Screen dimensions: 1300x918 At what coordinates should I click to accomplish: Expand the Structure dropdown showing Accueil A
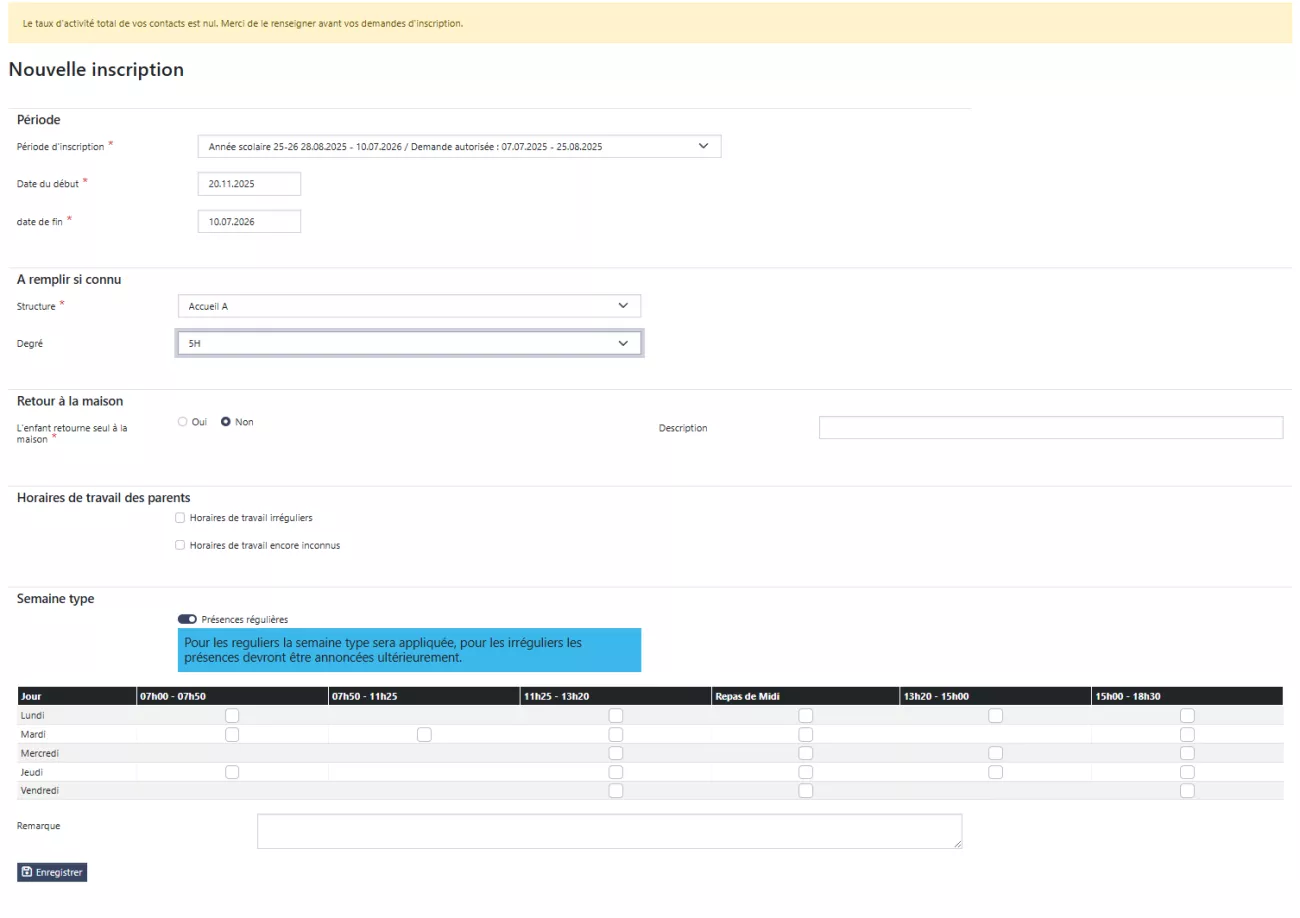408,306
